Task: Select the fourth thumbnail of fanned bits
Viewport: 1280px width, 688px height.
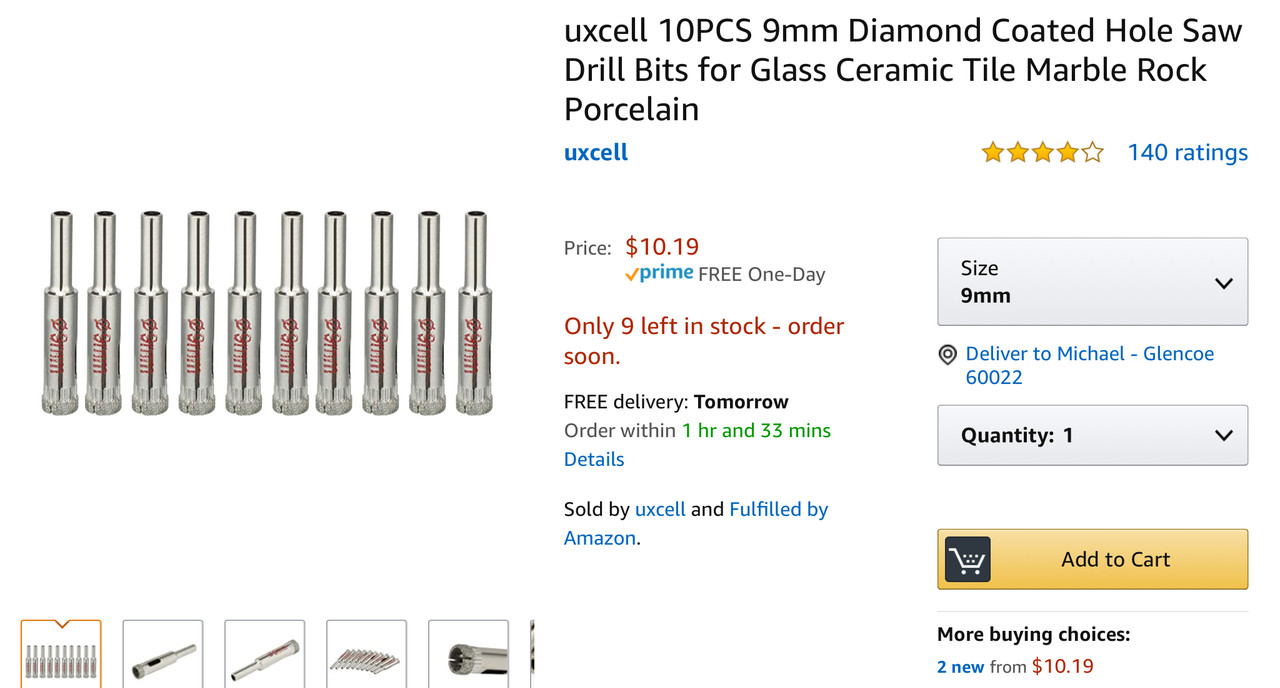Action: click(x=367, y=655)
